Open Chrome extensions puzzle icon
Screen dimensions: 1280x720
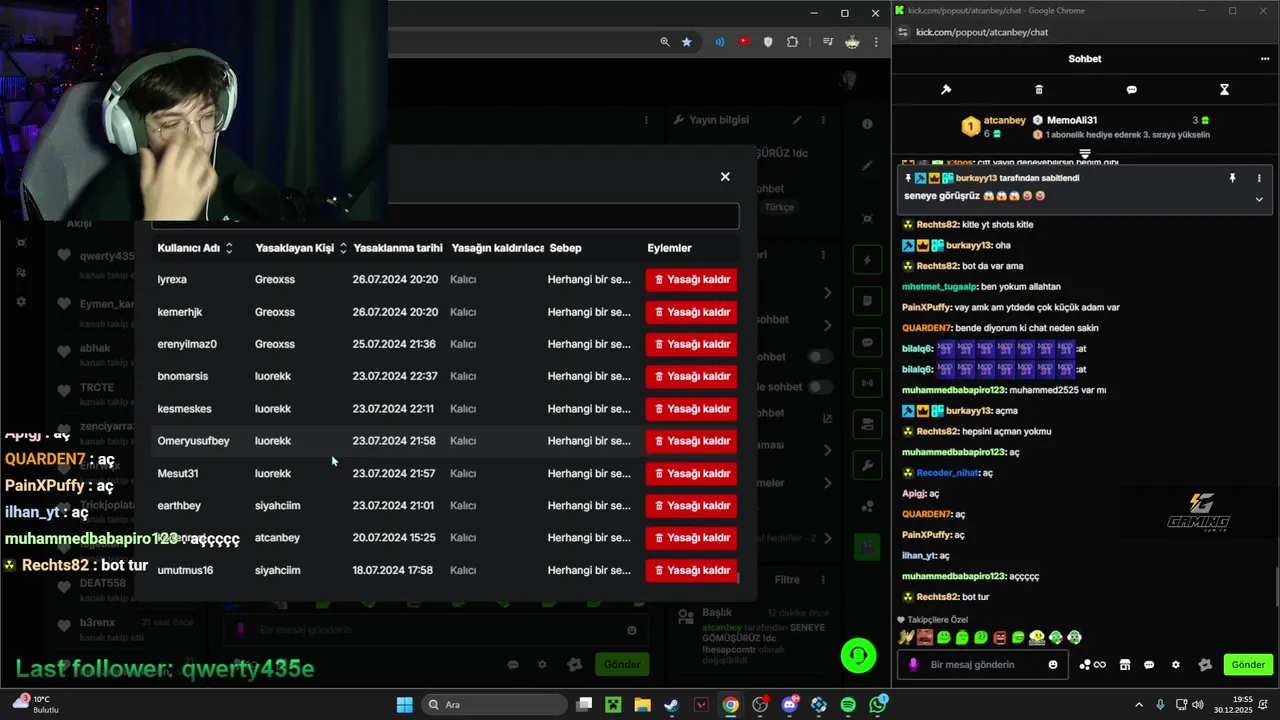pos(793,42)
